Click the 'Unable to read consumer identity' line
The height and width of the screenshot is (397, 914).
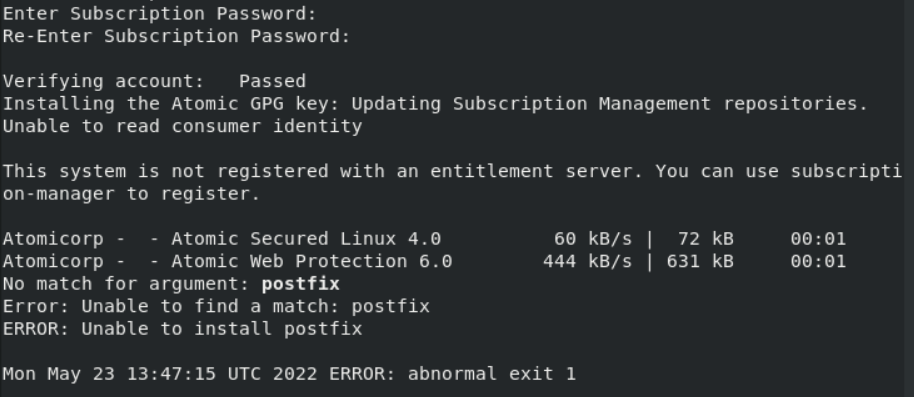pos(182,126)
